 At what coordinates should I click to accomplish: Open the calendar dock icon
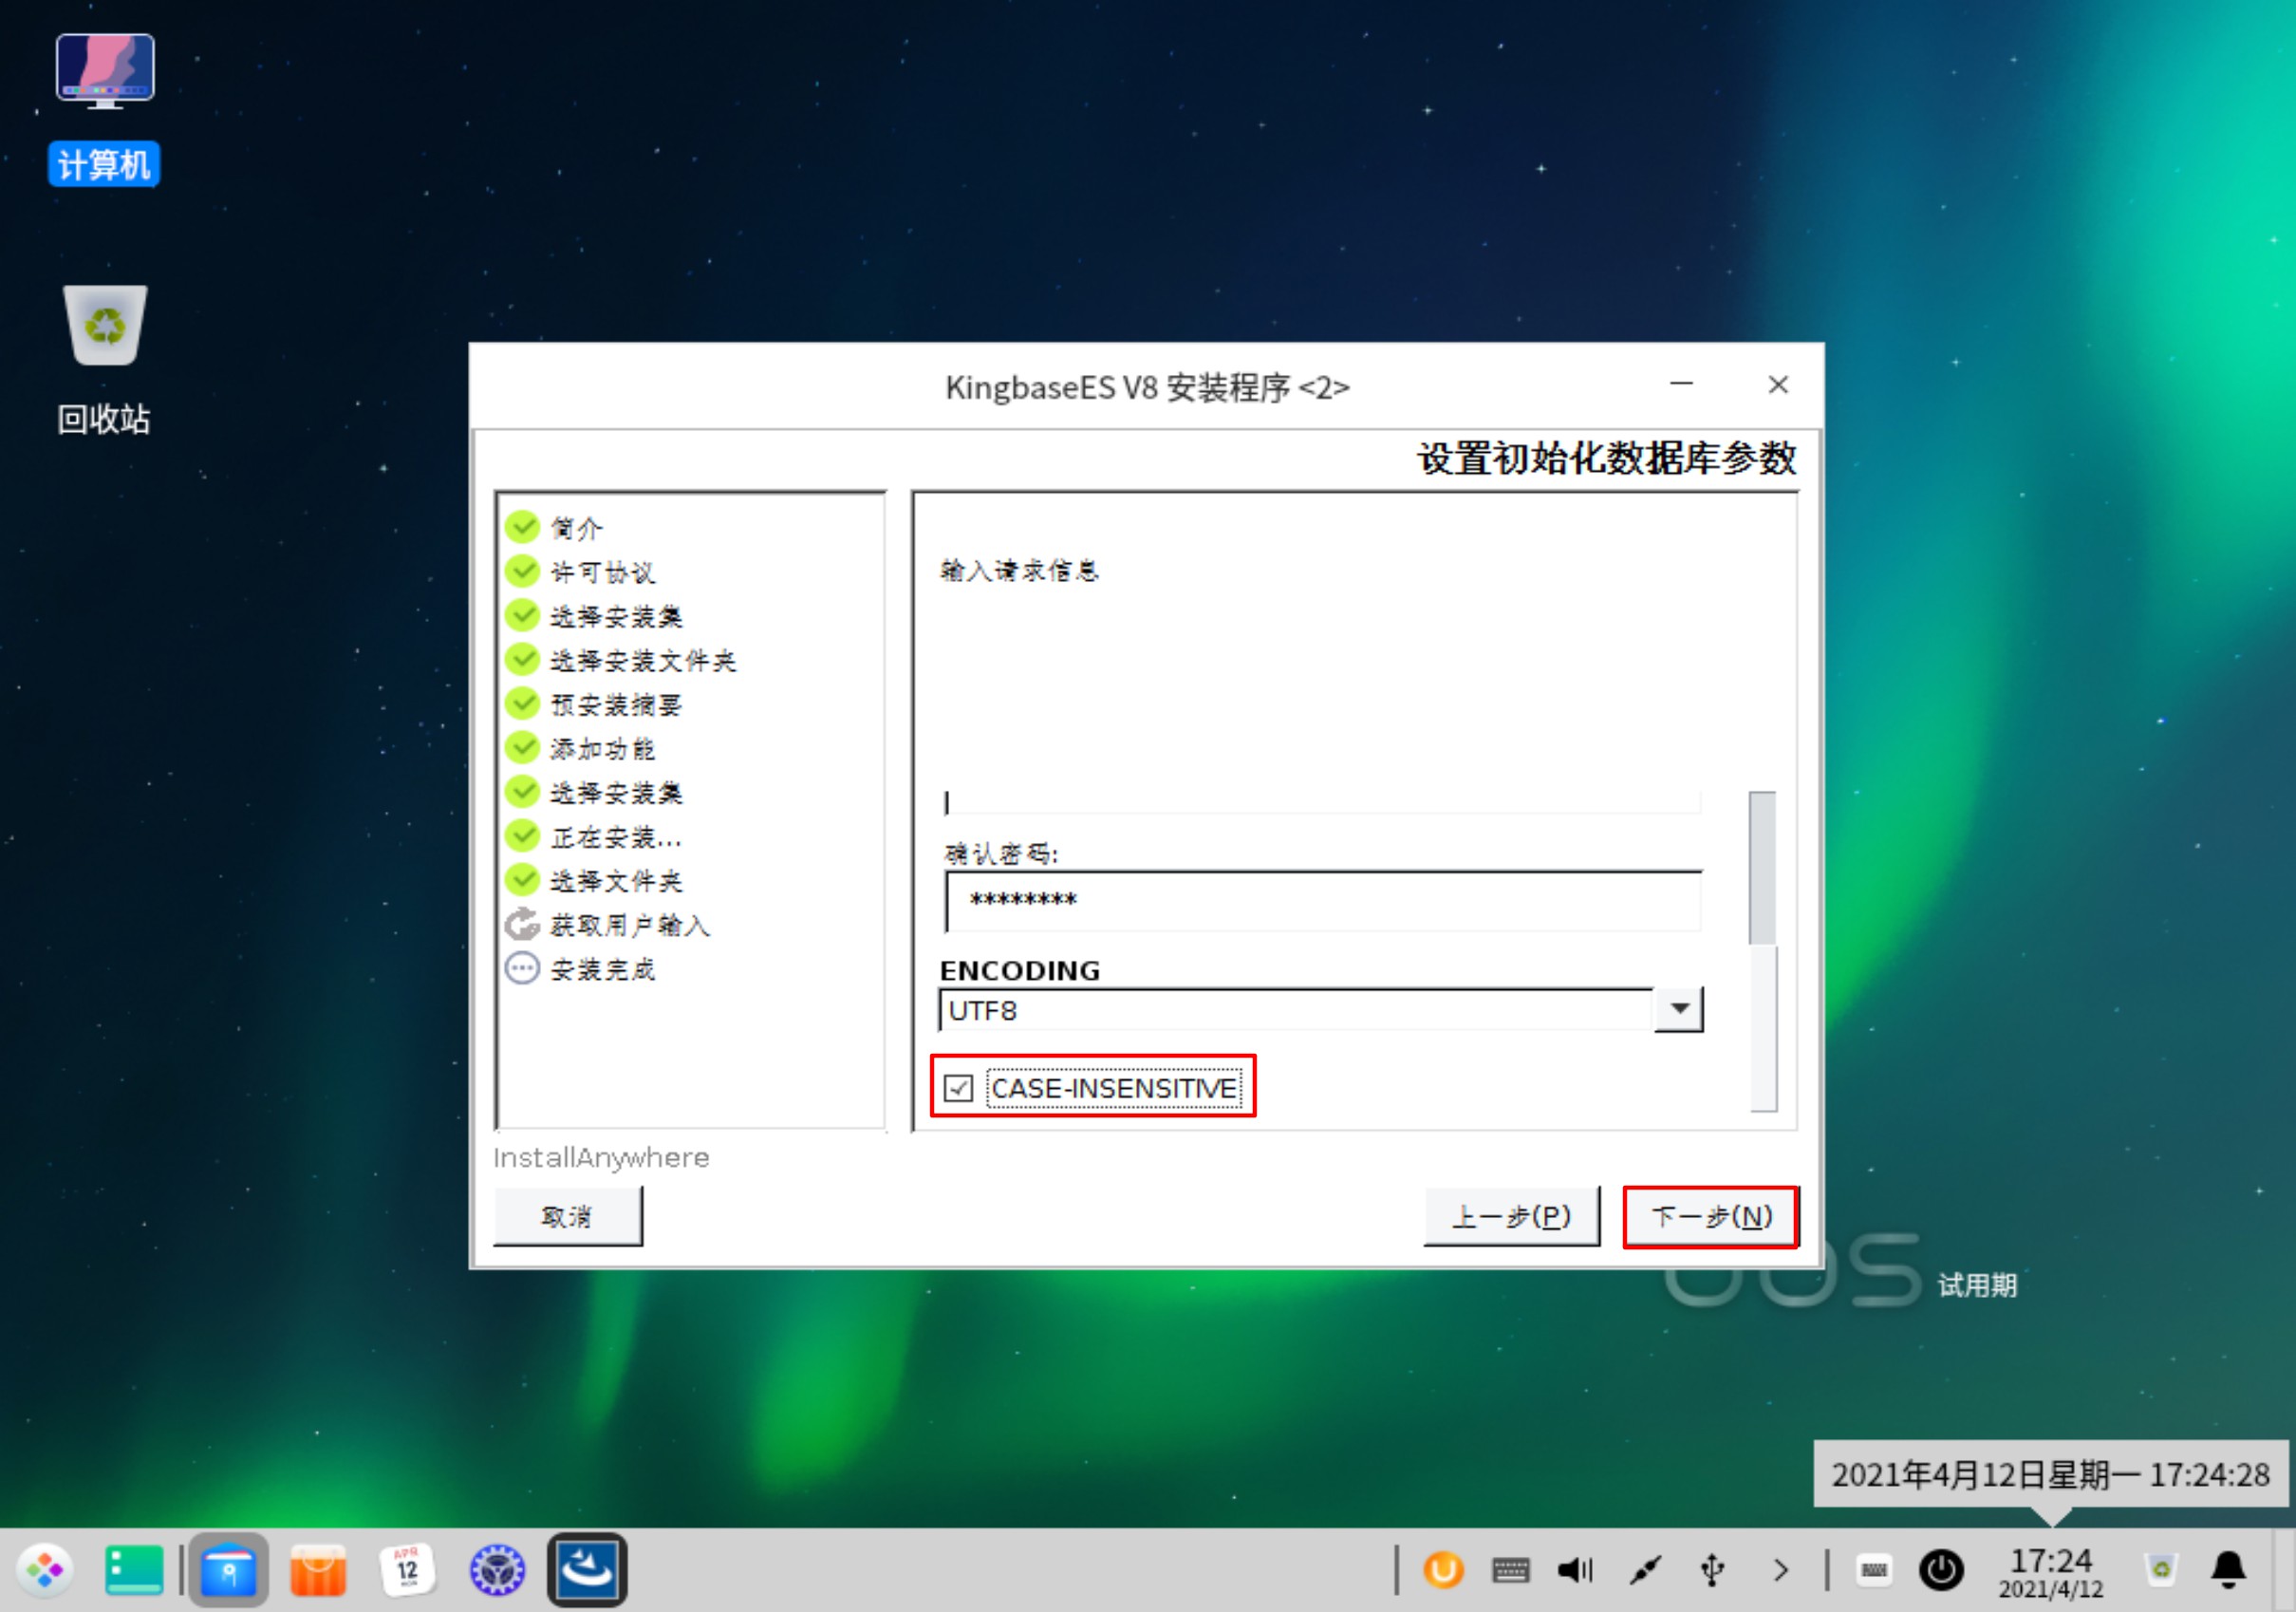(x=407, y=1570)
